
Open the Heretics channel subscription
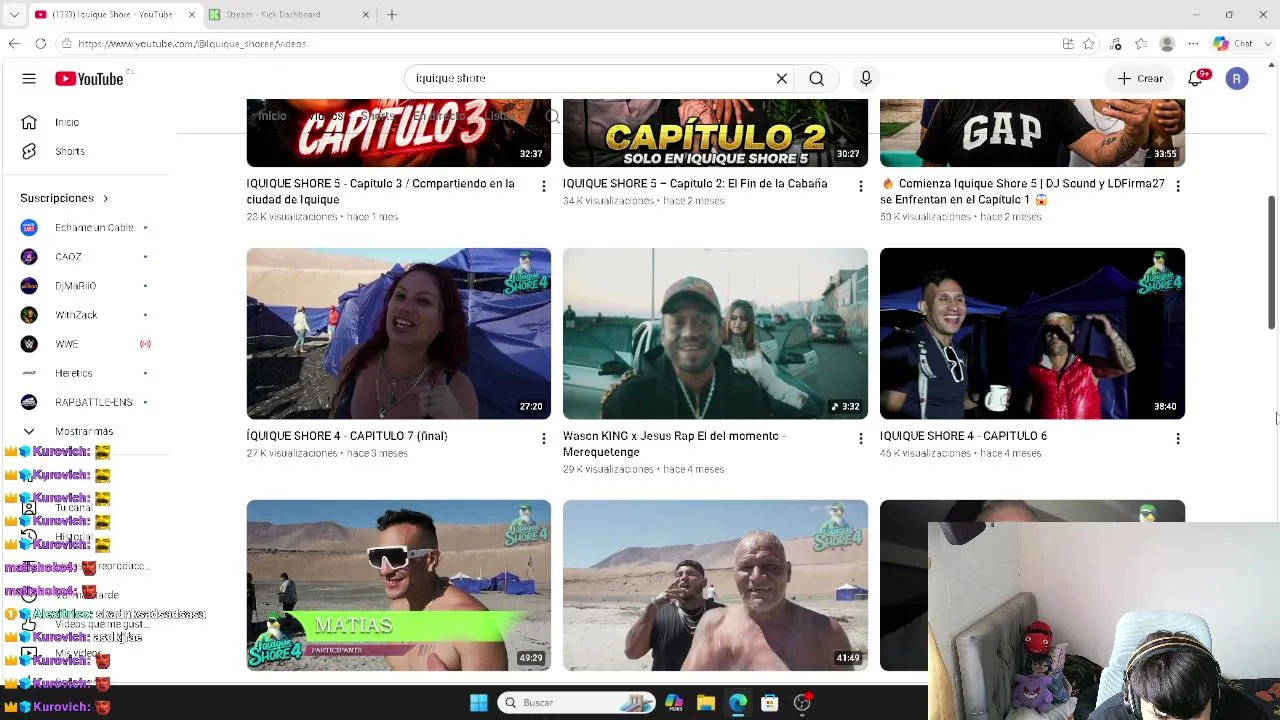pyautogui.click(x=88, y=372)
